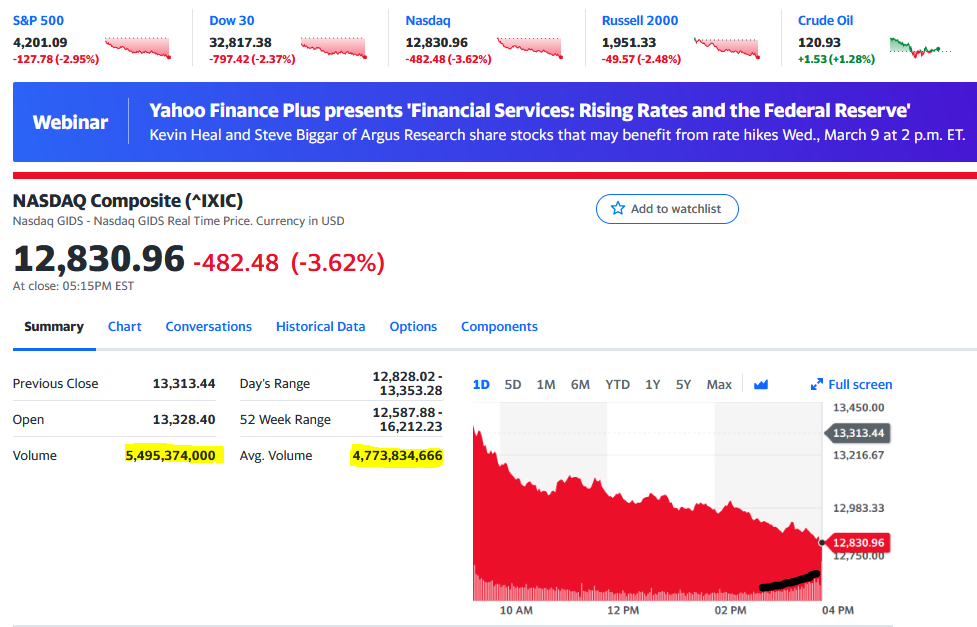Open the Crude Oil ticker link
Viewport: 977px width, 627px height.
click(x=825, y=21)
